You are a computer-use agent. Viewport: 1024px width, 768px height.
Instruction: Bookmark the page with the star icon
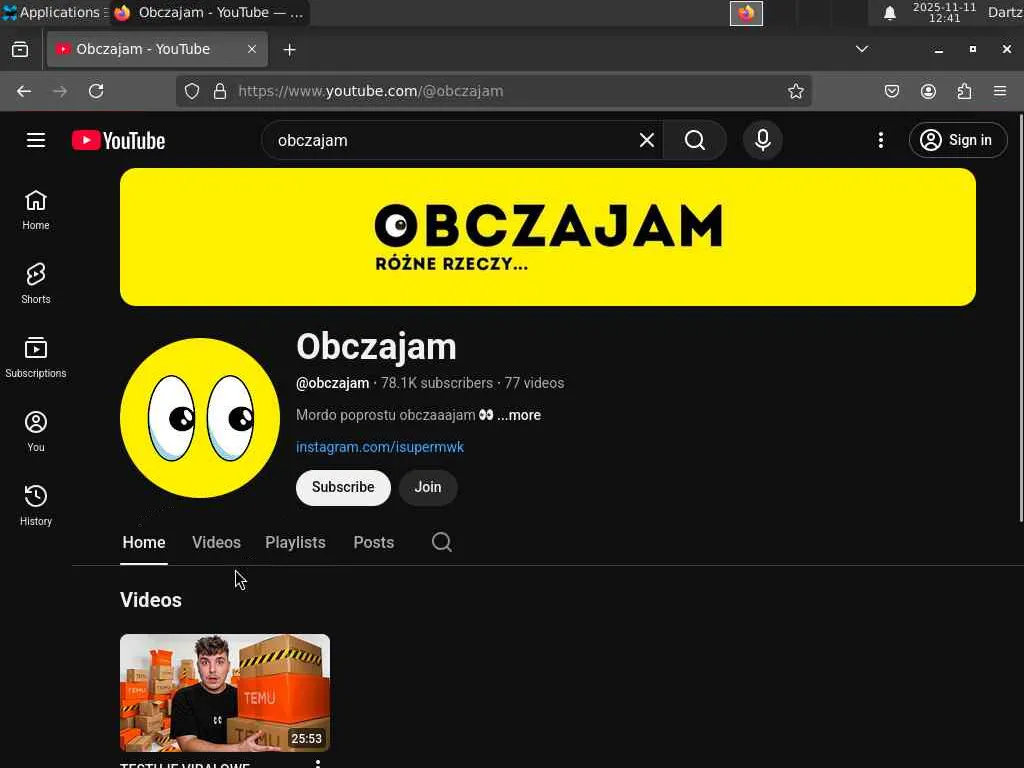[x=795, y=91]
